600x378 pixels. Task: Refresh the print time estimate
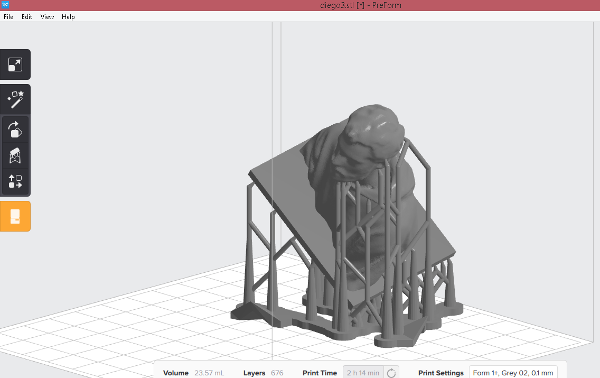coord(391,373)
